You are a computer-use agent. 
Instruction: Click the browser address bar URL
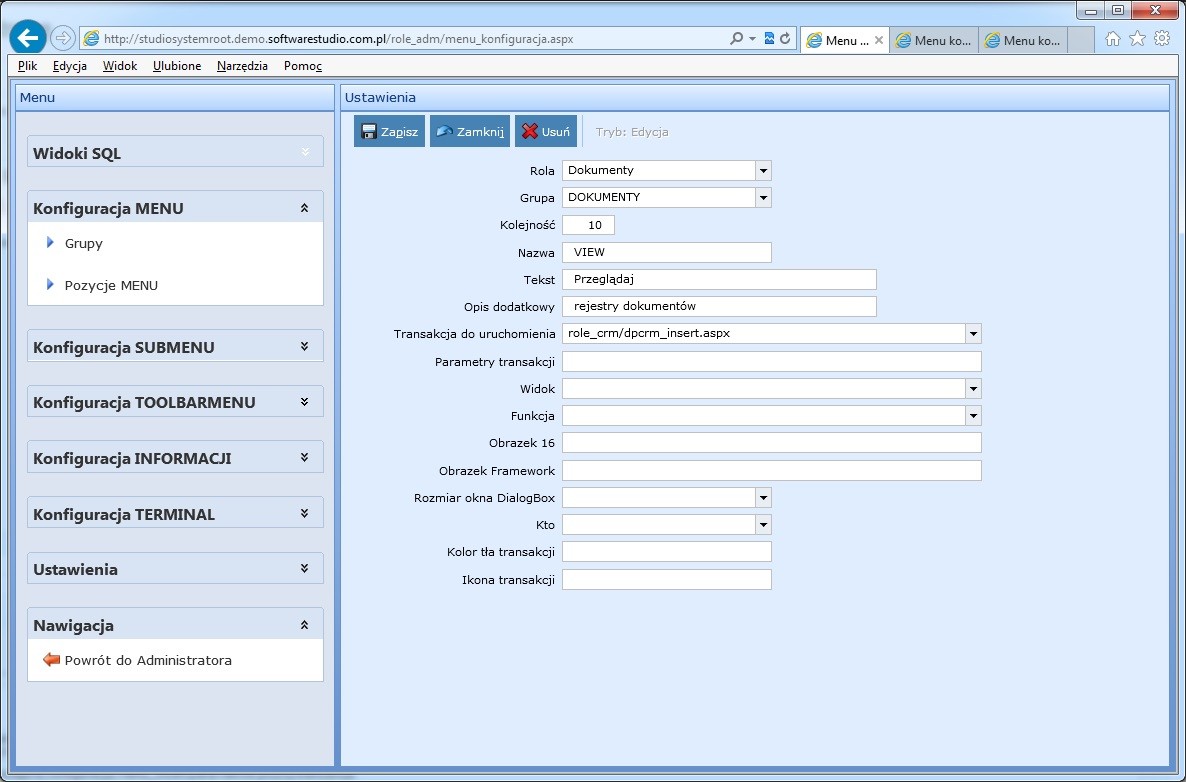tap(338, 39)
